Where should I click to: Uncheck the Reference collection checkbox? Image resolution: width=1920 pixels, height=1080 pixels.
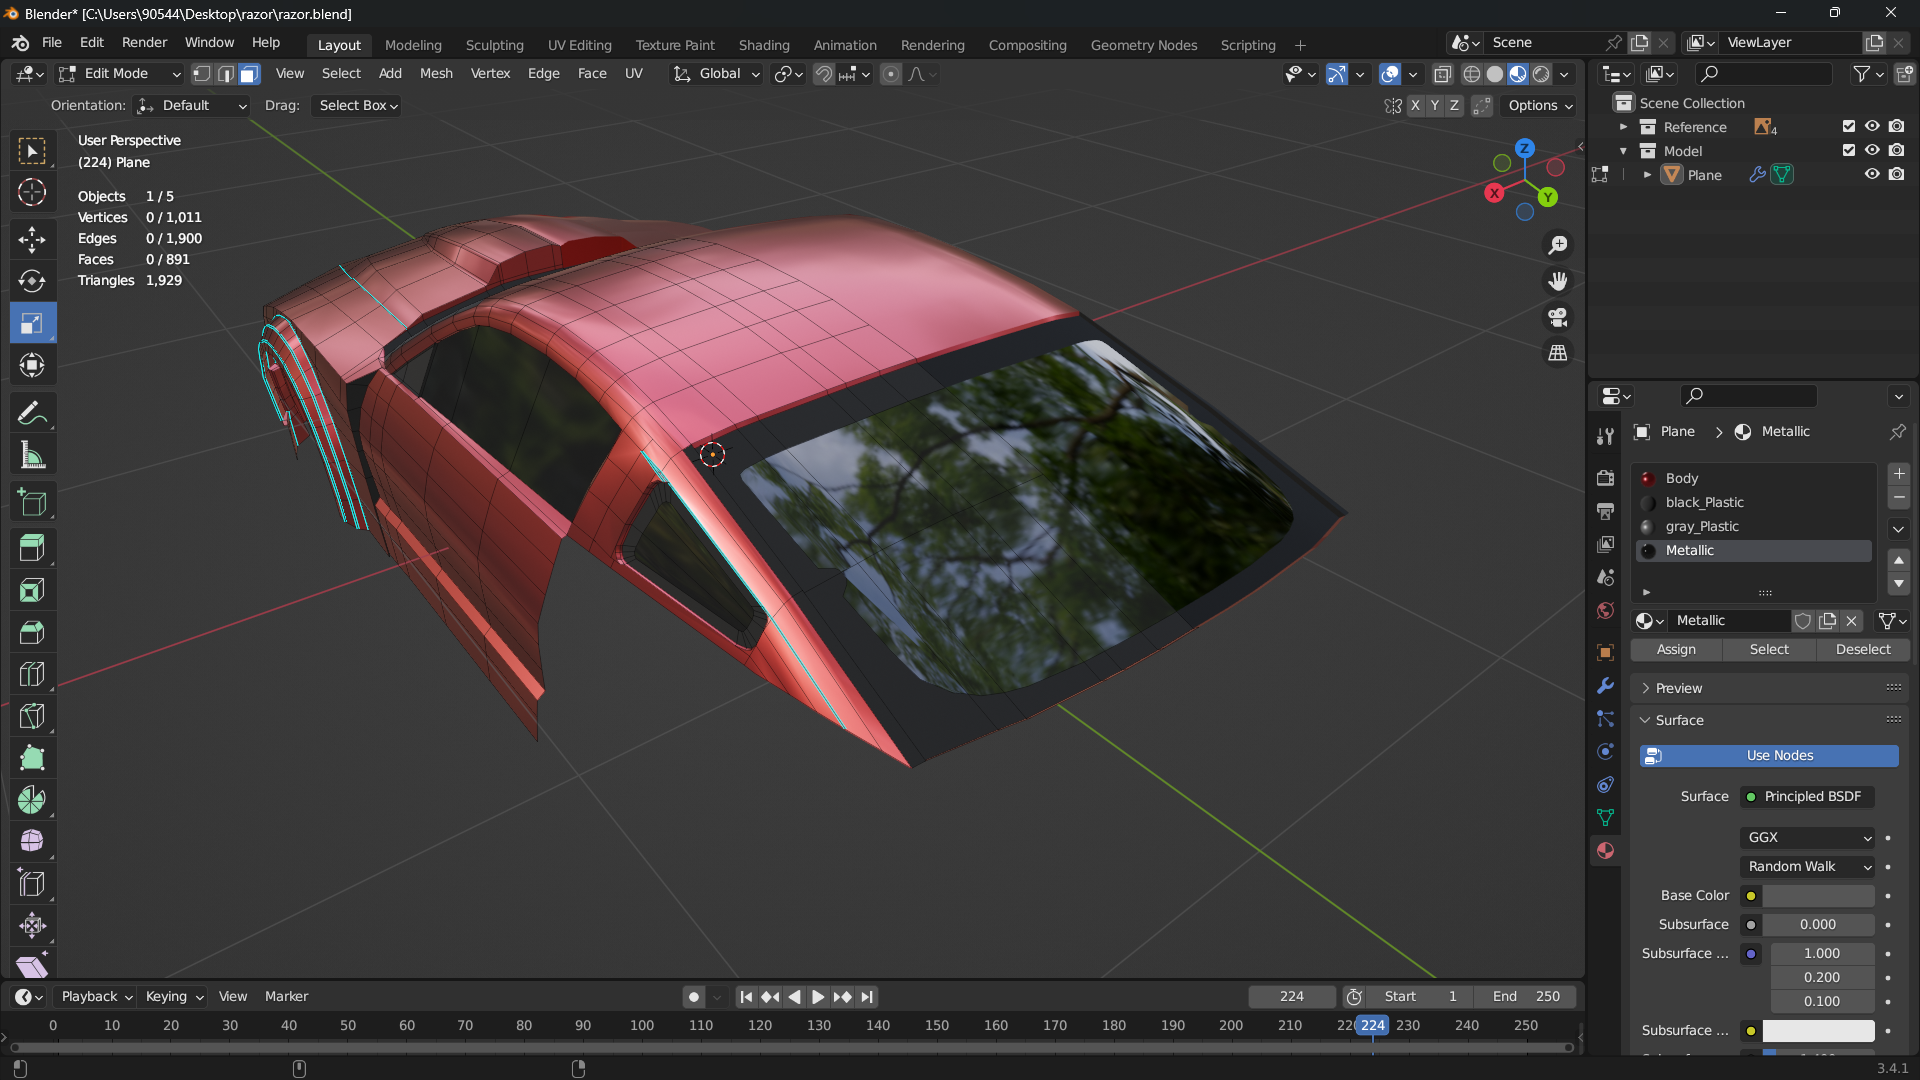(1848, 127)
